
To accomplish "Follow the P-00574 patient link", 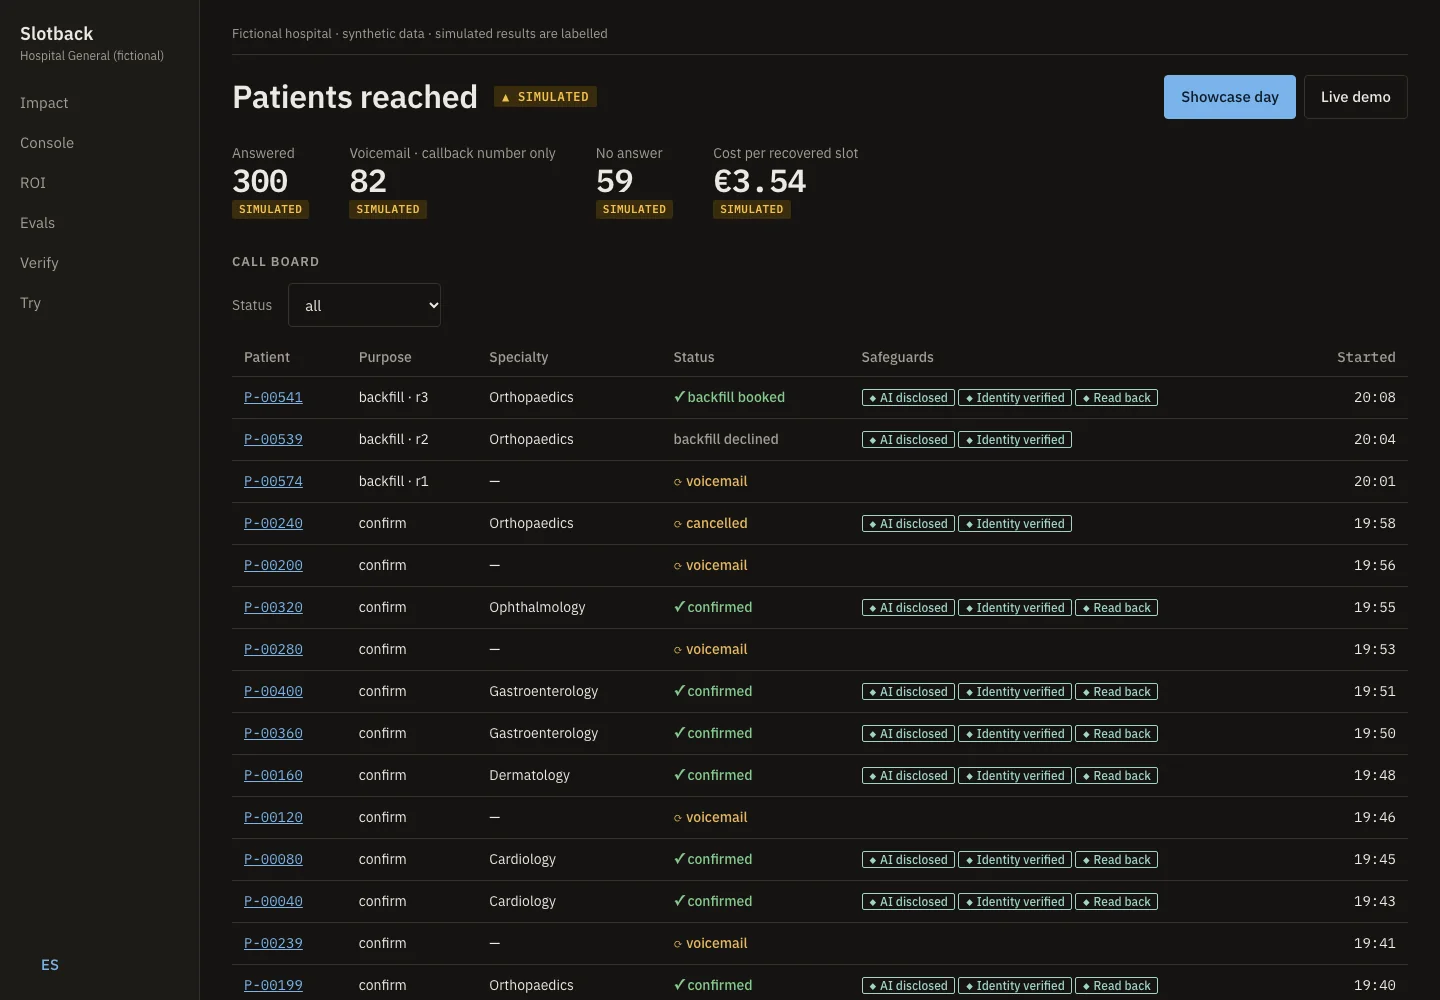I will click(x=273, y=481).
